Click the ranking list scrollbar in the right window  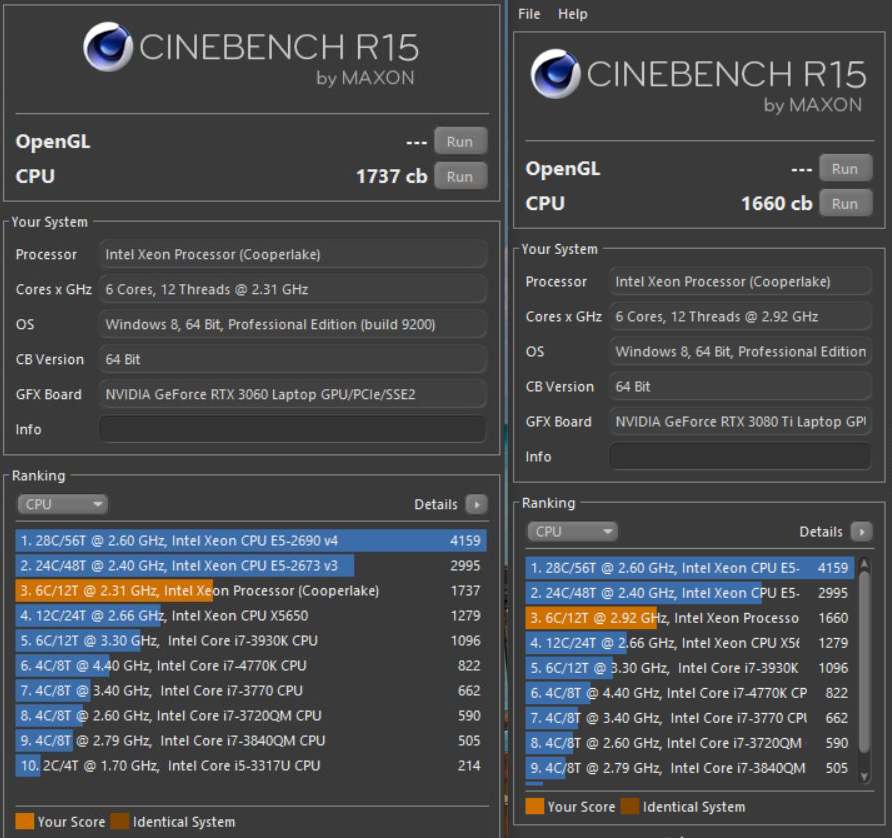pyautogui.click(x=865, y=660)
